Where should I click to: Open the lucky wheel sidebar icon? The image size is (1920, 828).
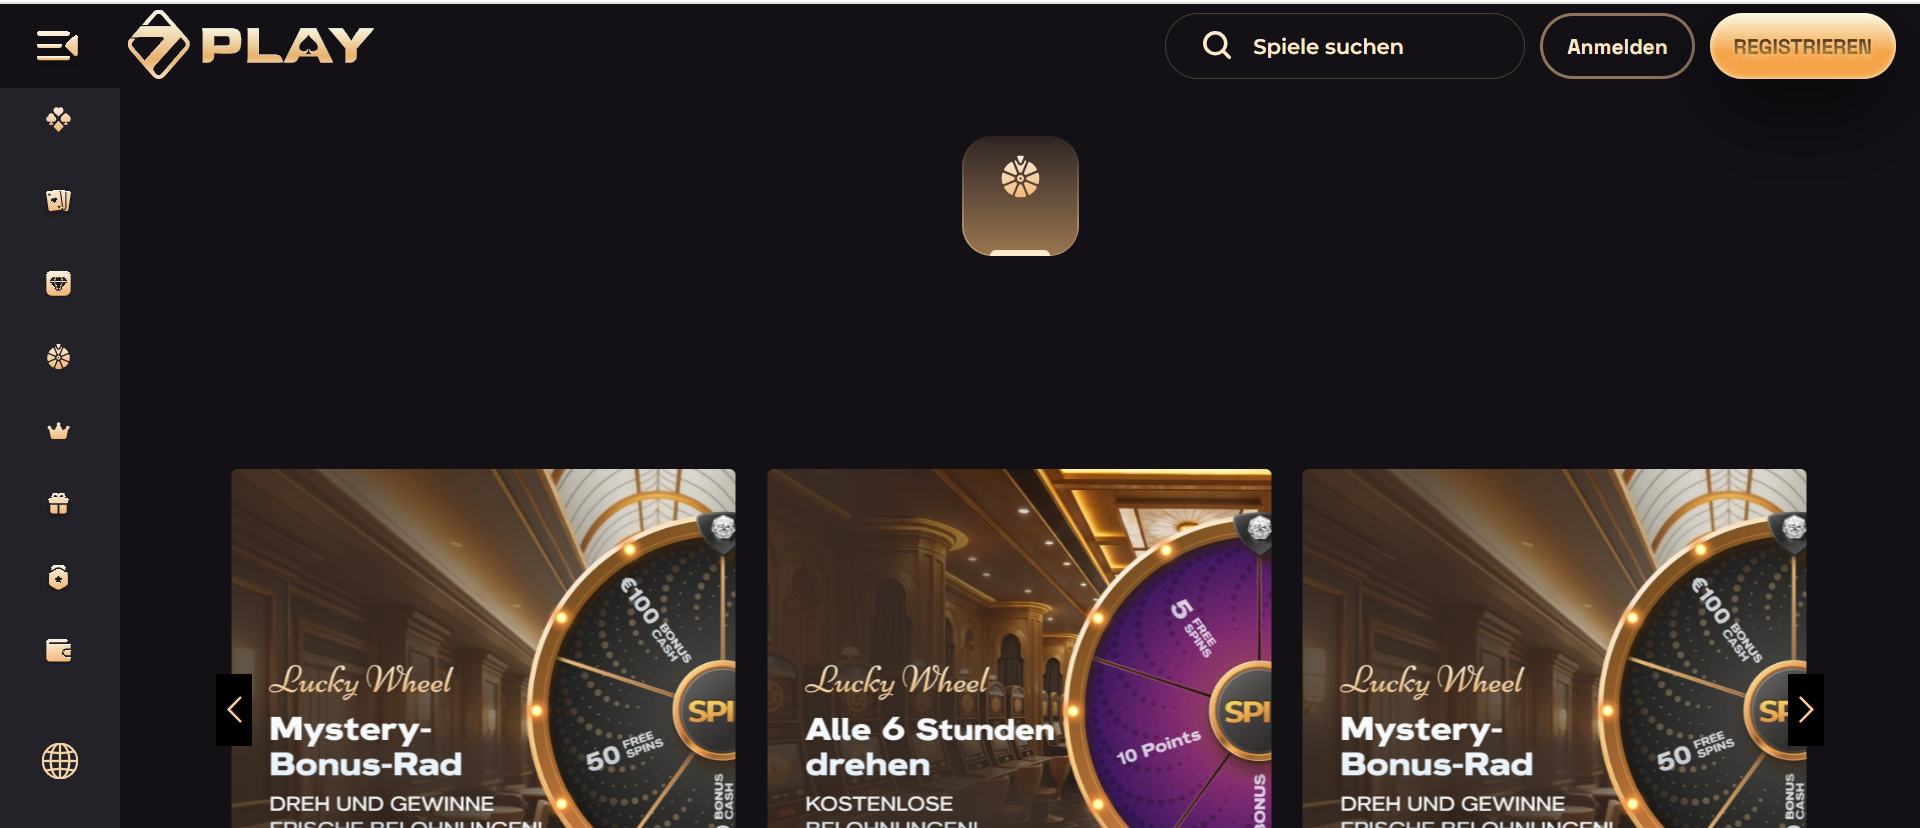(x=59, y=357)
